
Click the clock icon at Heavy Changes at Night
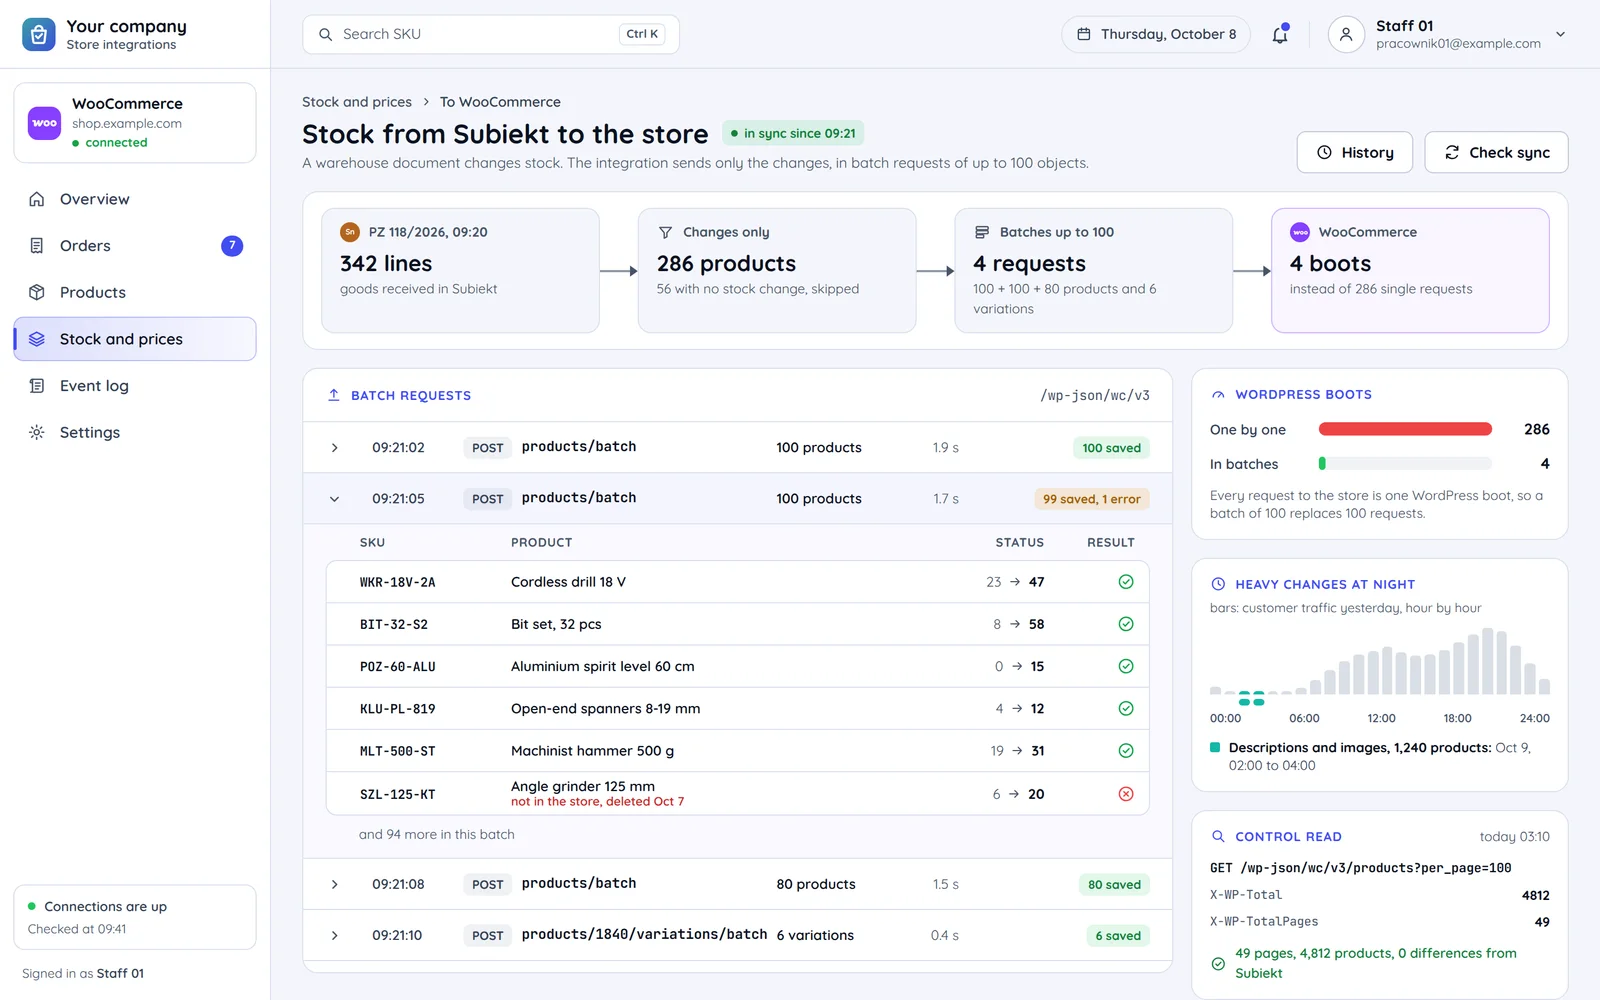pos(1218,584)
